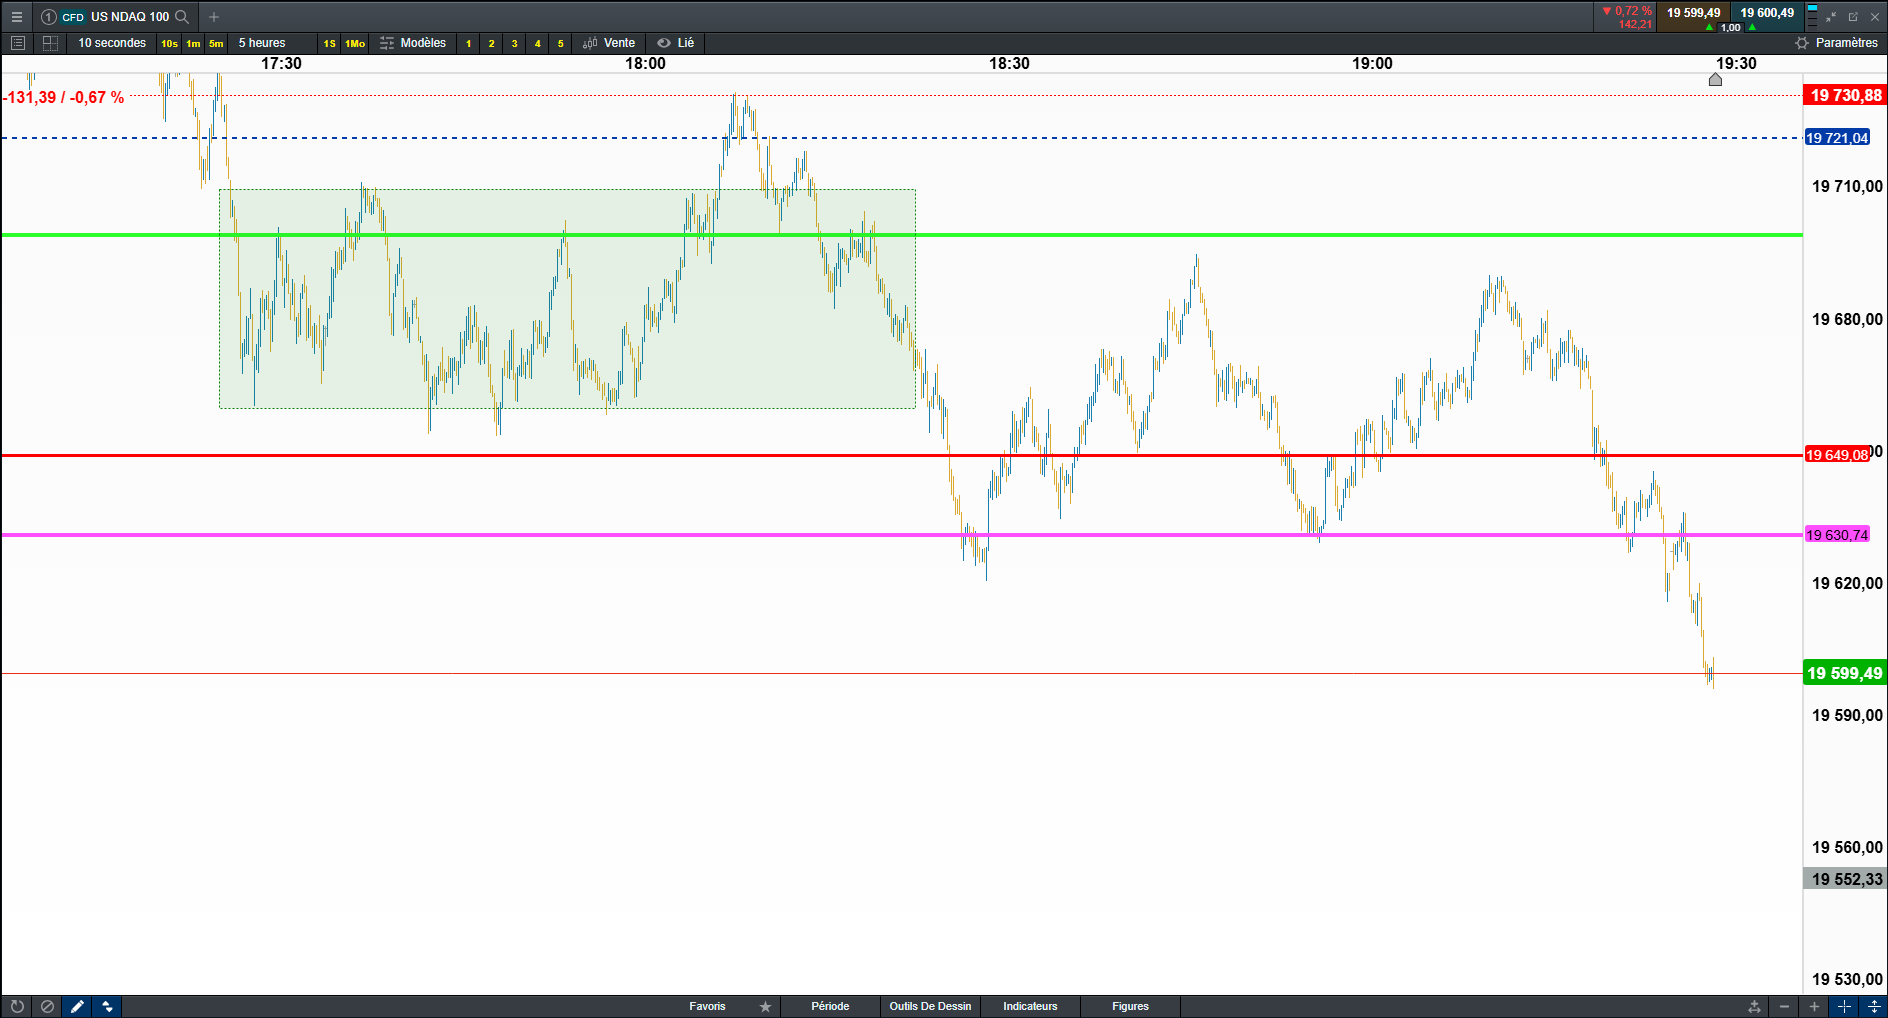Toggle the vertical auto-scale button at bottom-right
Screen dimensions: 1888x1018
tap(1874, 1007)
